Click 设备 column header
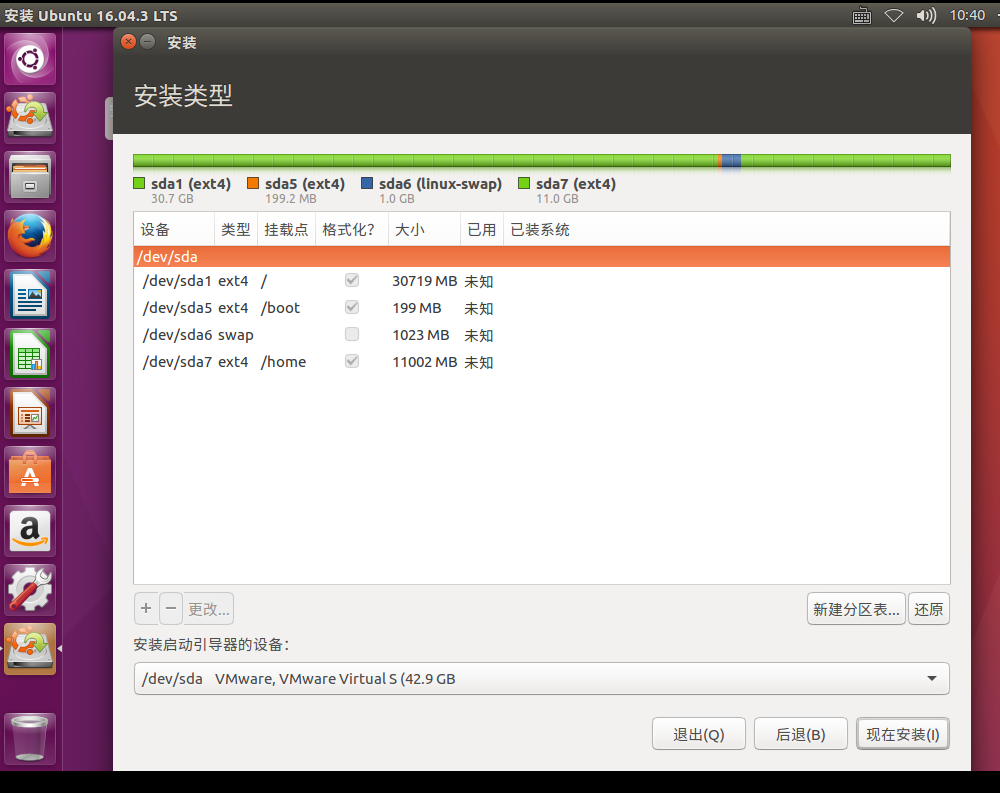The width and height of the screenshot is (1000, 793). (x=174, y=229)
